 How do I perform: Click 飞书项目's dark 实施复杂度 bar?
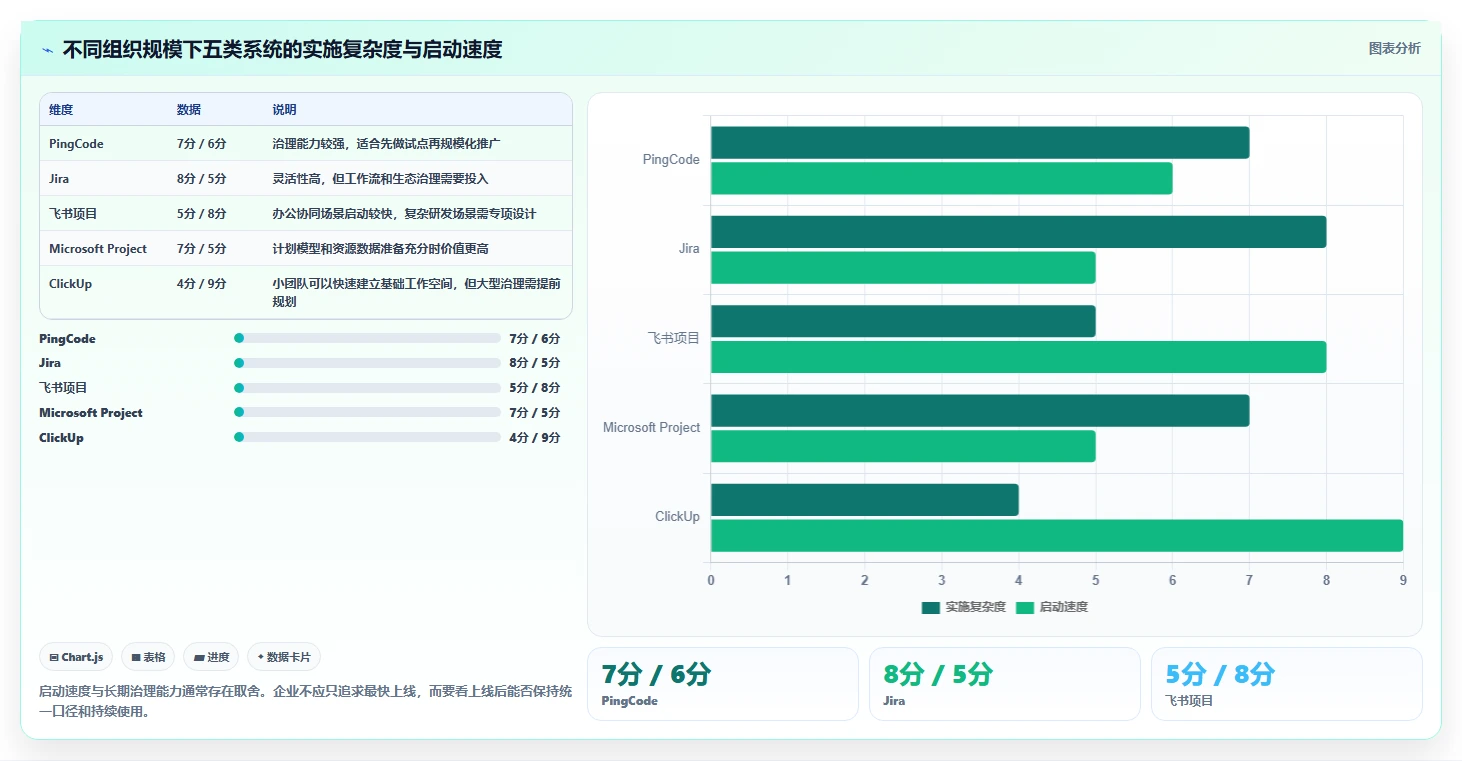click(x=903, y=321)
